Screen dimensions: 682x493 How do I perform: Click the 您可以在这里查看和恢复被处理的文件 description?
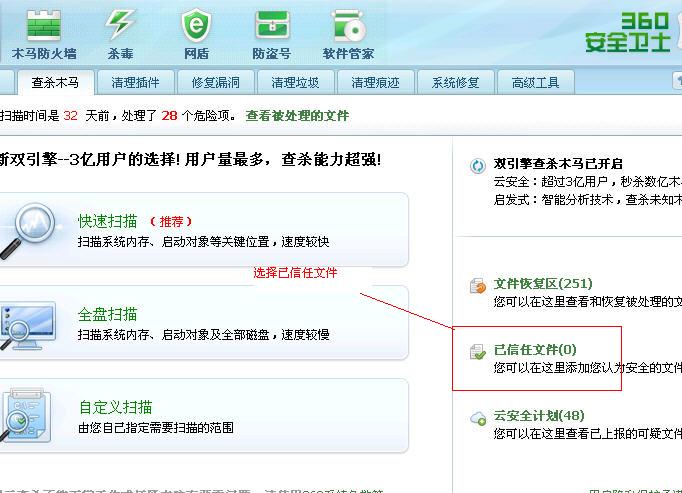point(588,302)
